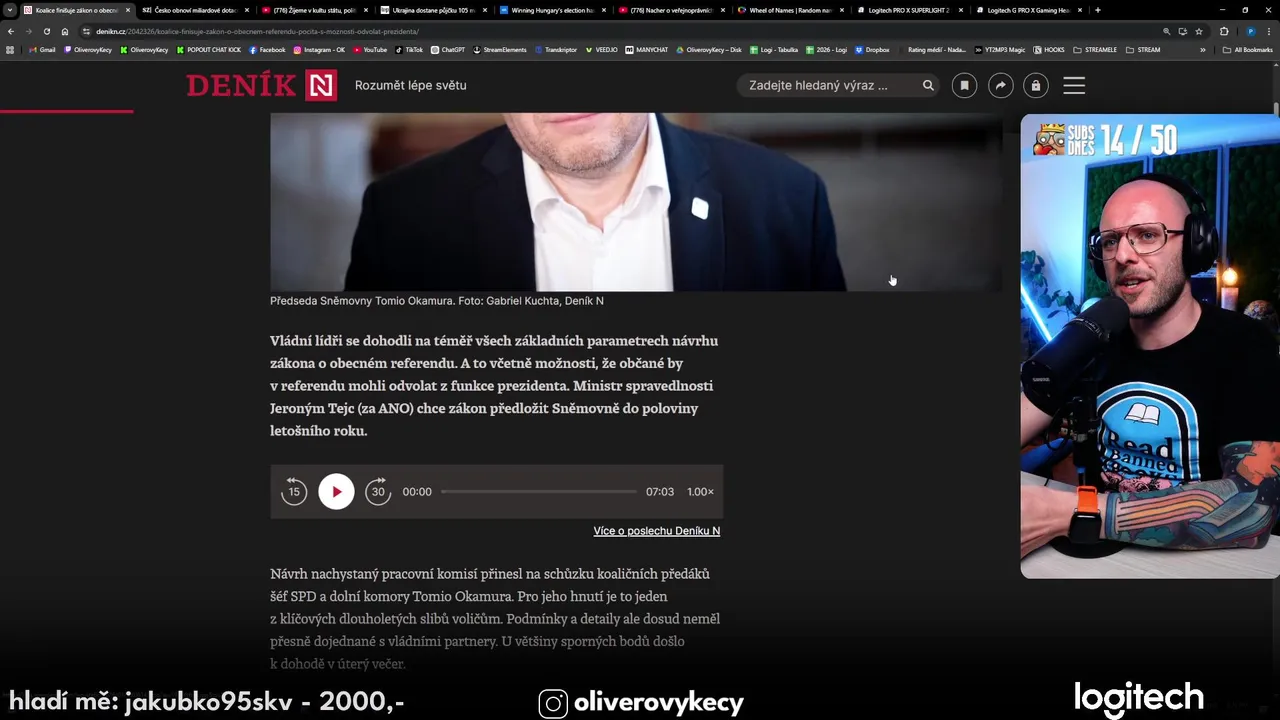Open the Chrome profile avatar
1280x720 pixels.
coord(1250,31)
